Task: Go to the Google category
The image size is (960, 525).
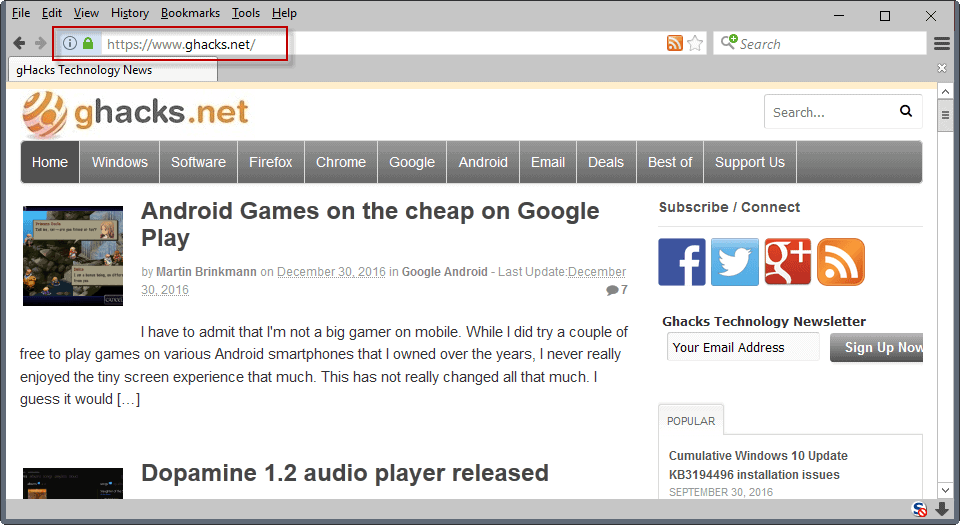Action: click(412, 162)
